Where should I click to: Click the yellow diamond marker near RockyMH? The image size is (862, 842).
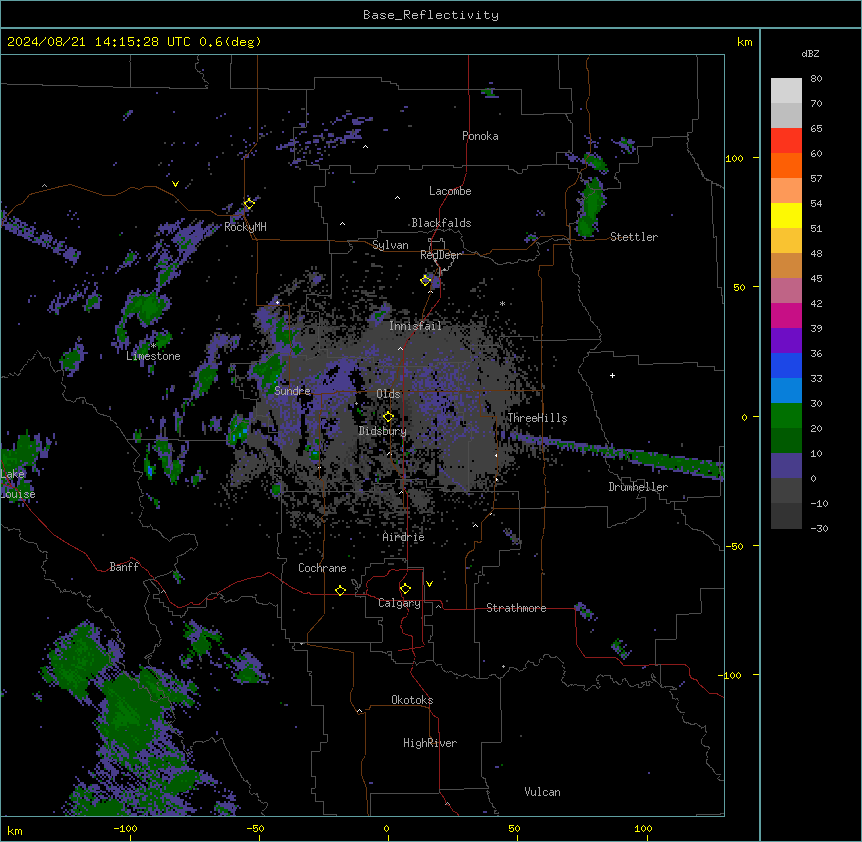[249, 204]
